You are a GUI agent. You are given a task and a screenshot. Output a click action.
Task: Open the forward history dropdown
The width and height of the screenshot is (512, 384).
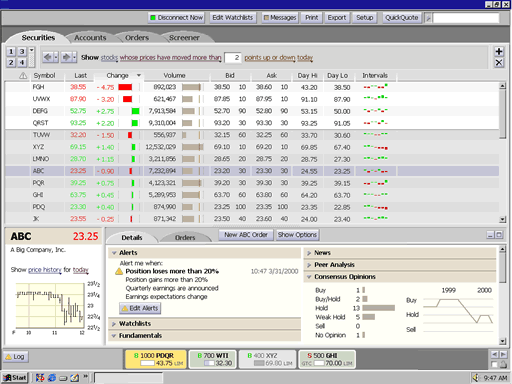click(x=74, y=57)
